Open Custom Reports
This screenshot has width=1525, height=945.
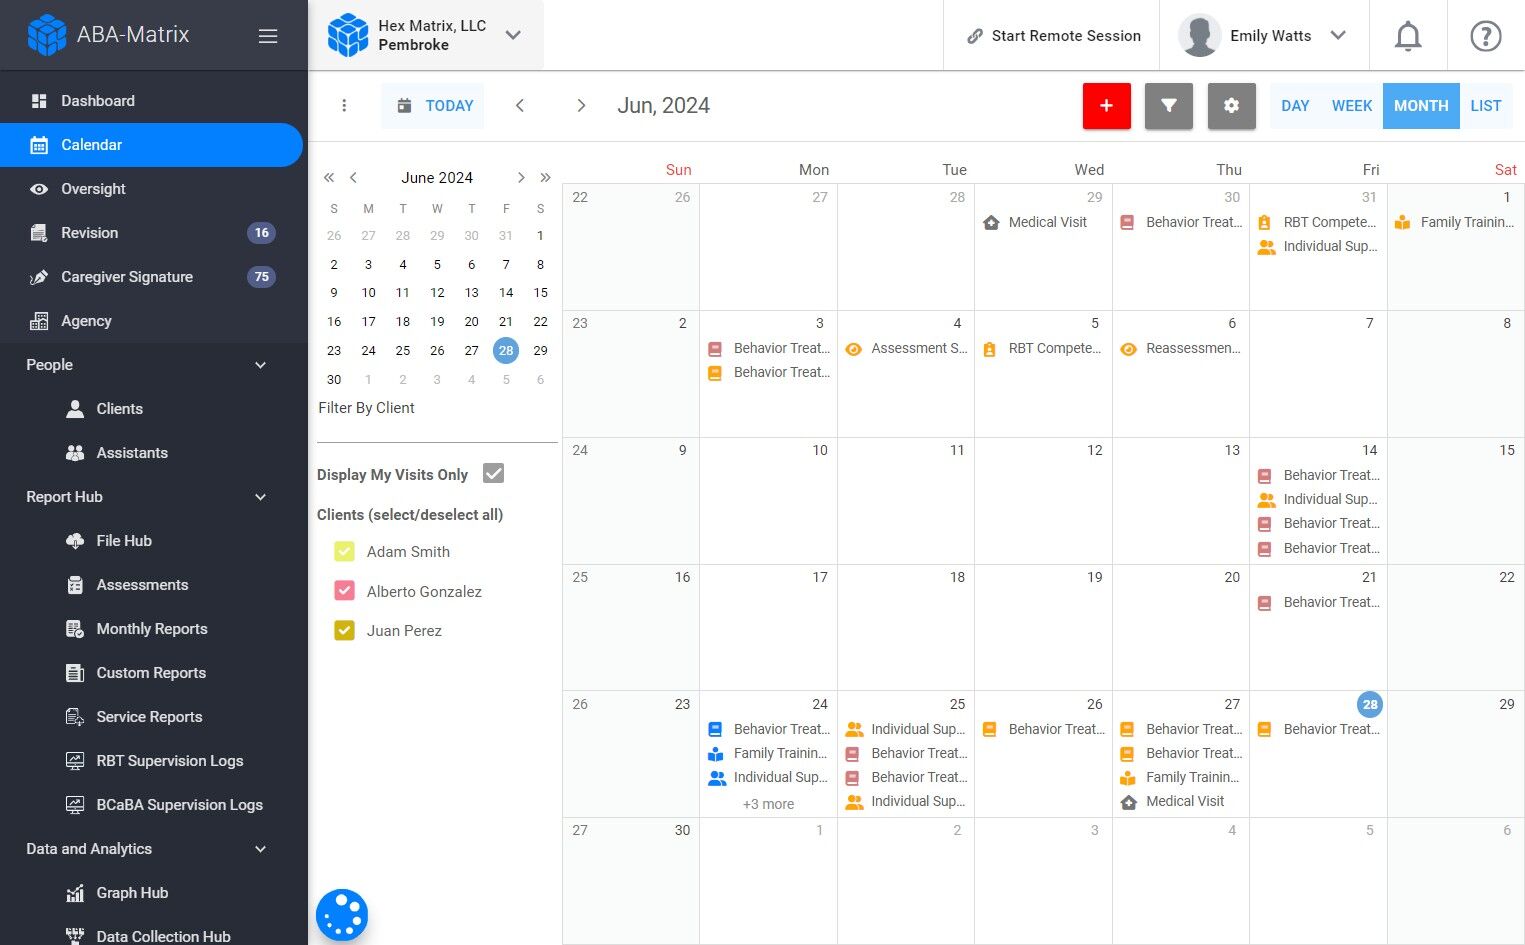click(153, 673)
